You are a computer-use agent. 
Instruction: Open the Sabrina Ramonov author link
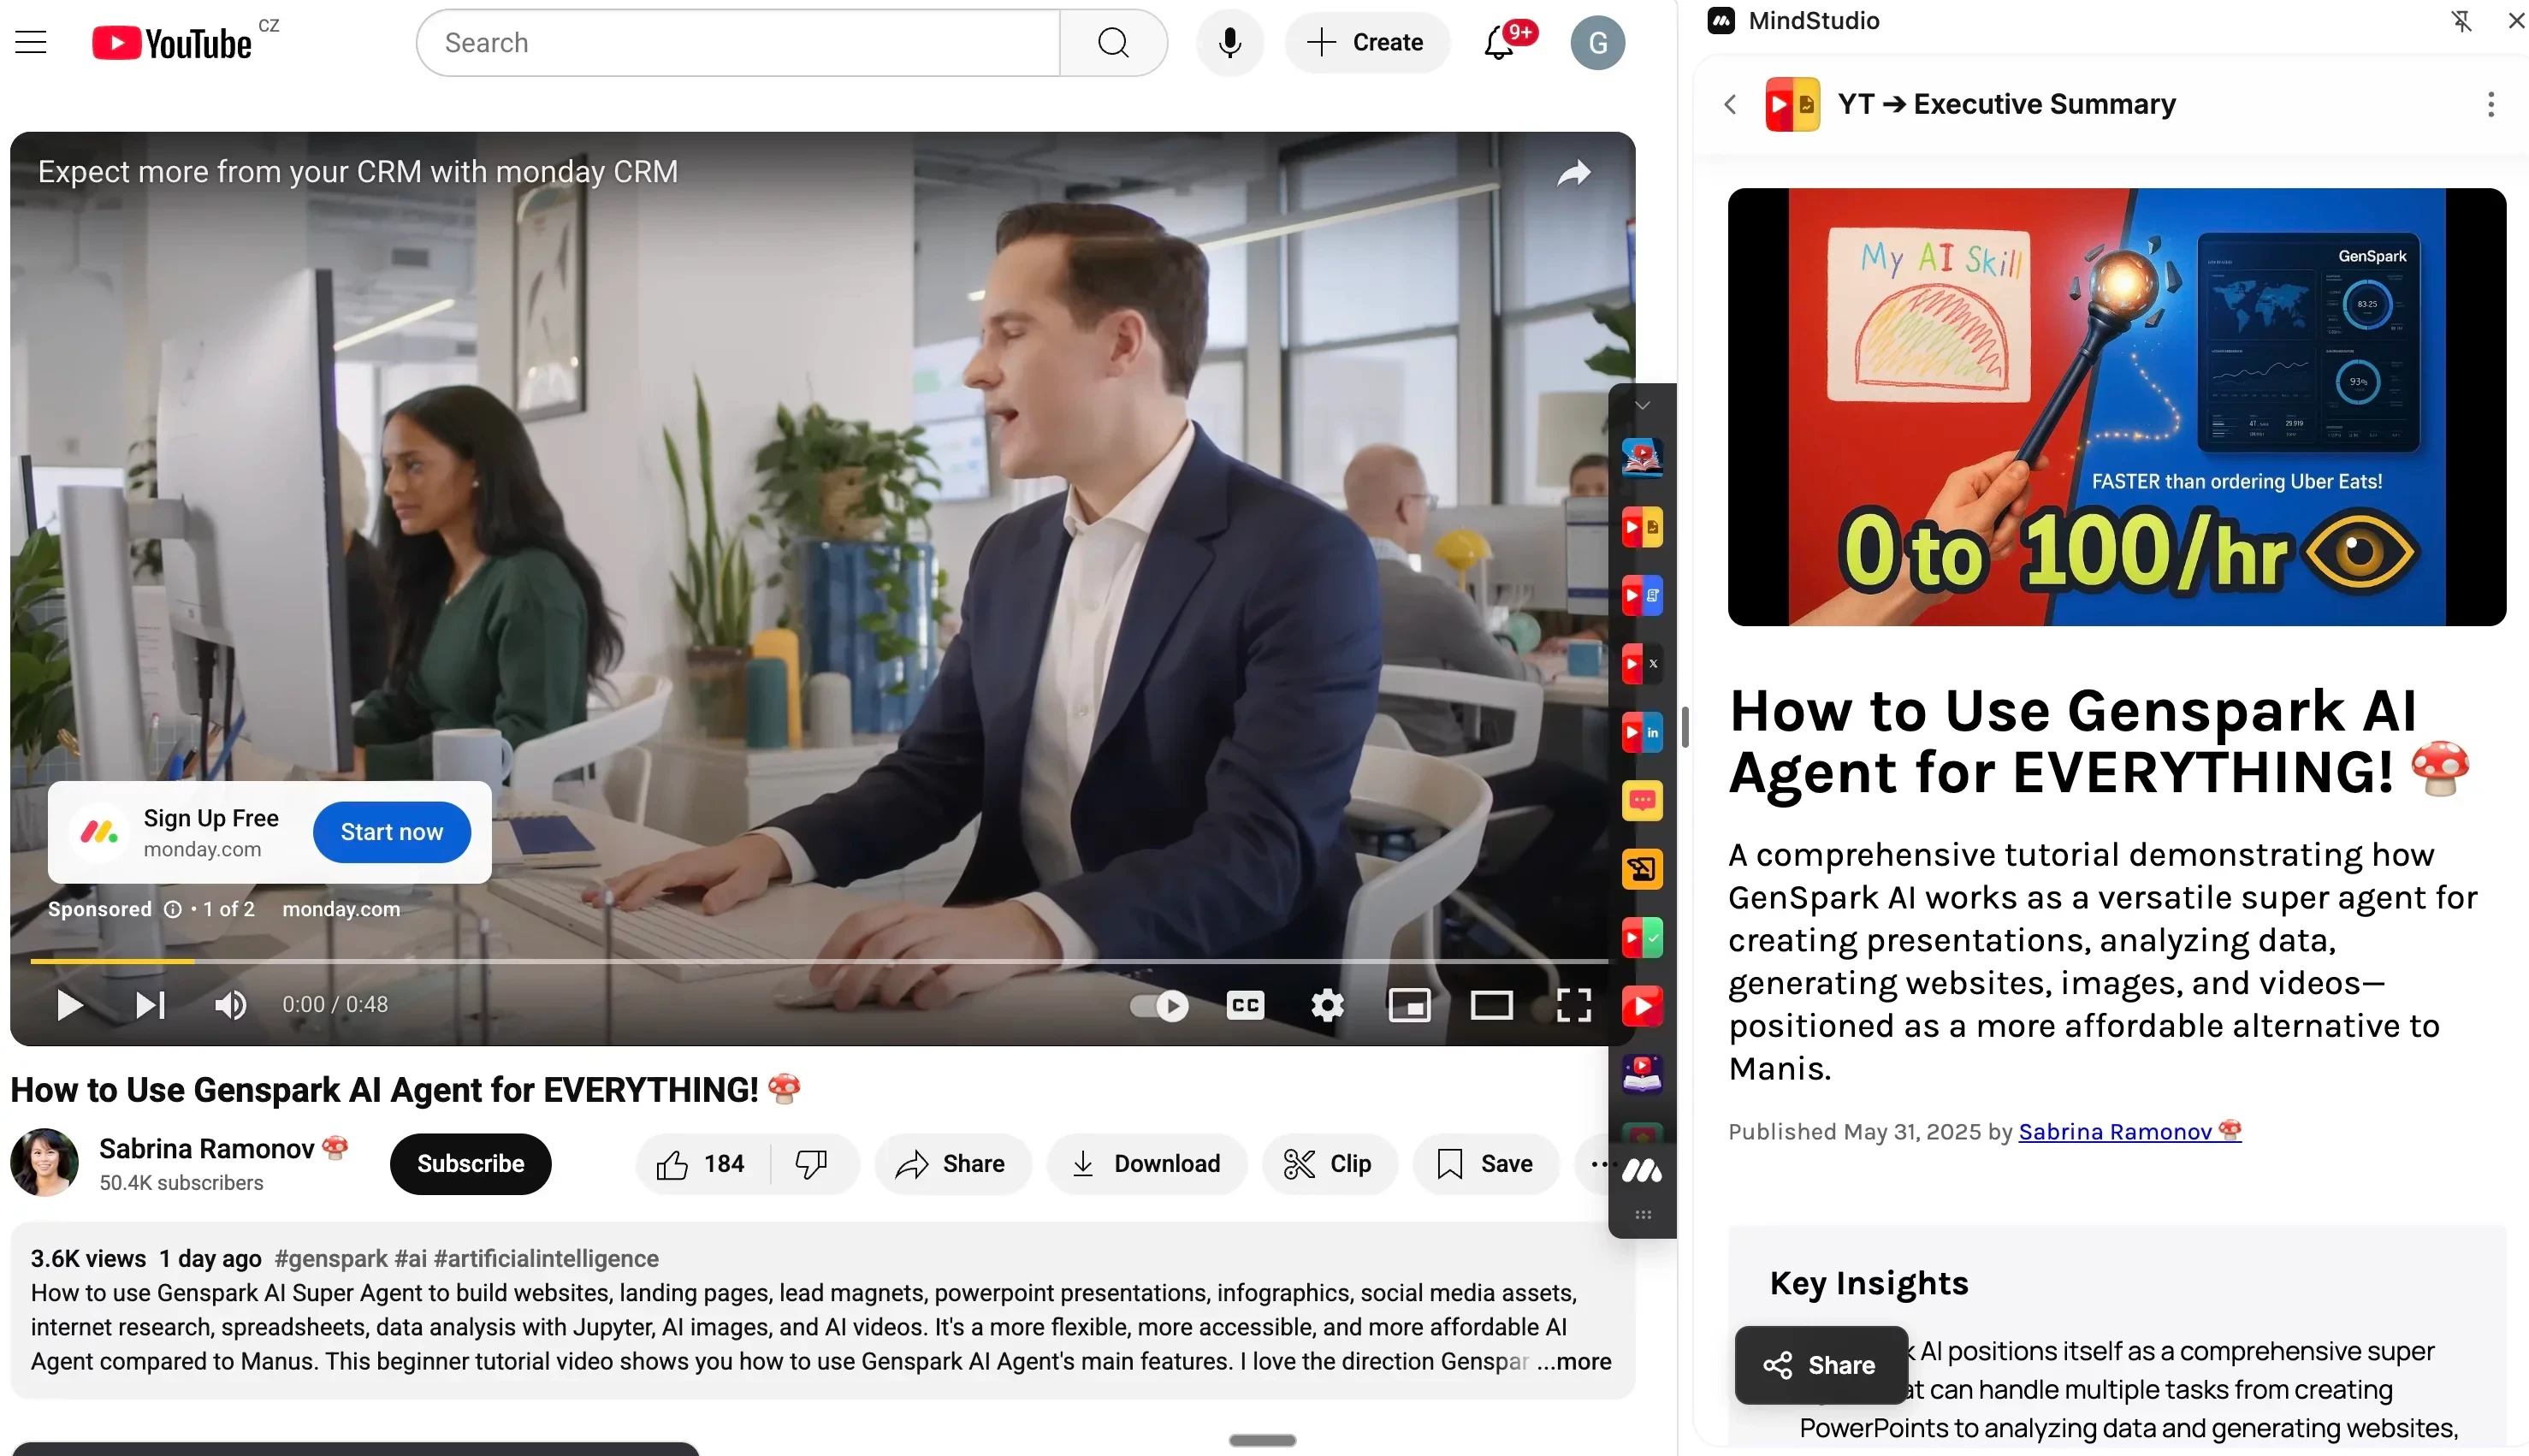[2129, 1131]
